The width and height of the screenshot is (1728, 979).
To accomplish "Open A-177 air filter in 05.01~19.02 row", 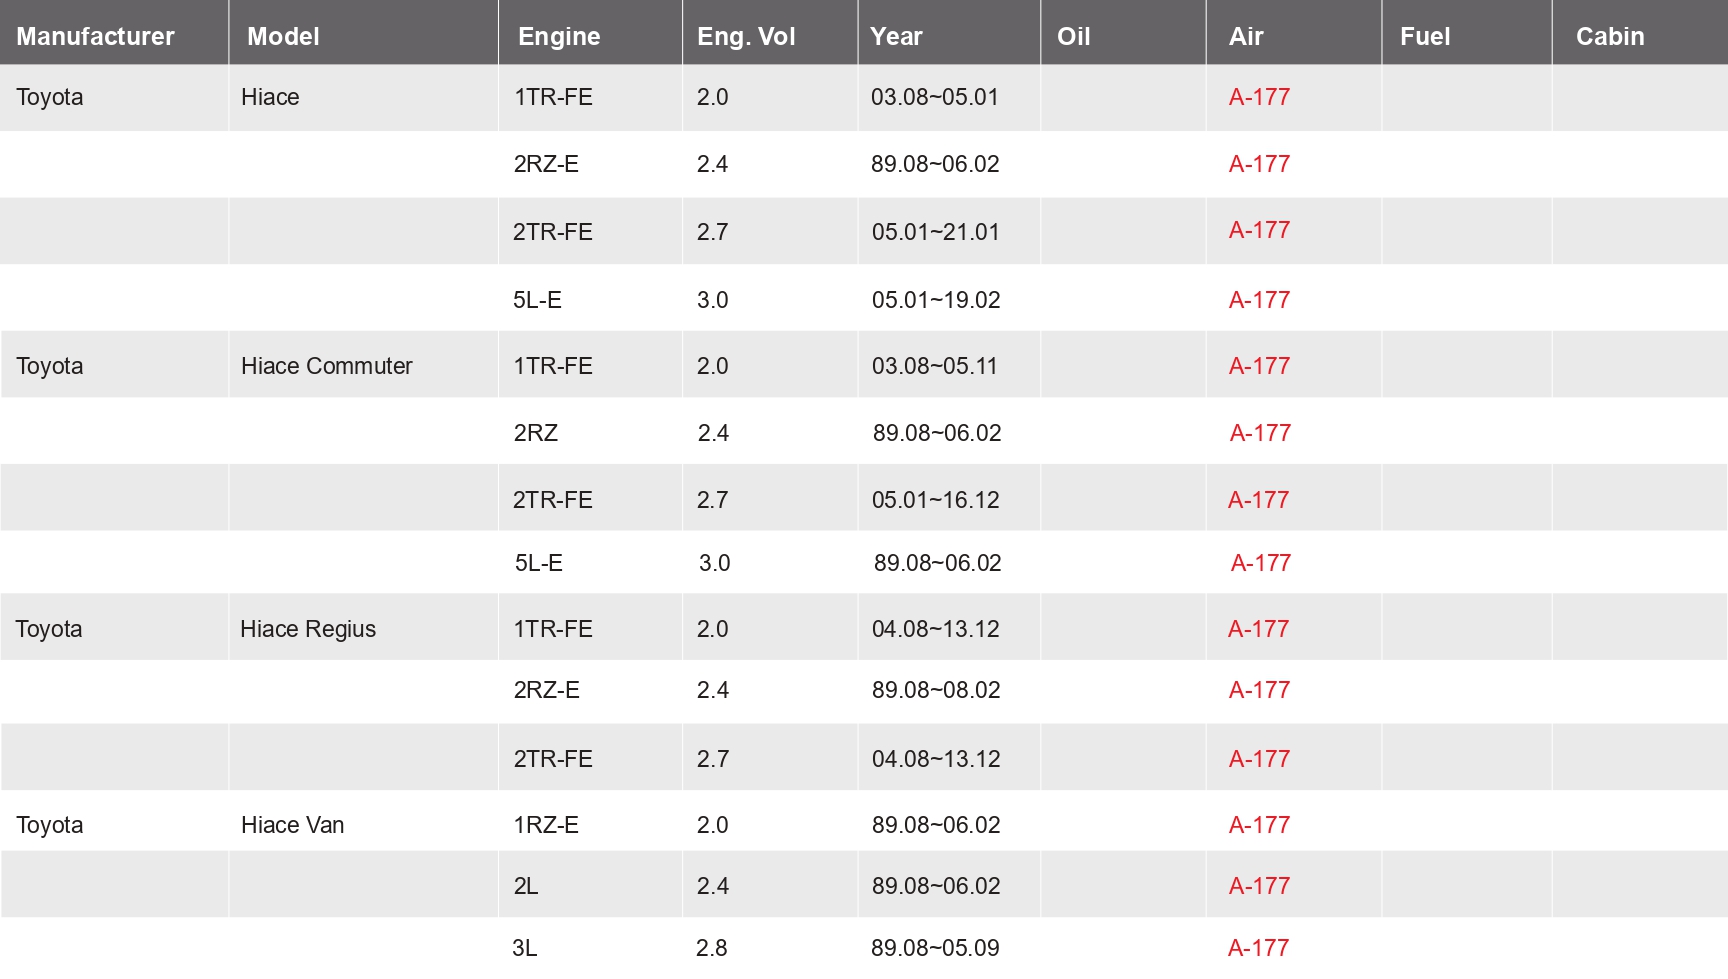I will (x=1259, y=300).
